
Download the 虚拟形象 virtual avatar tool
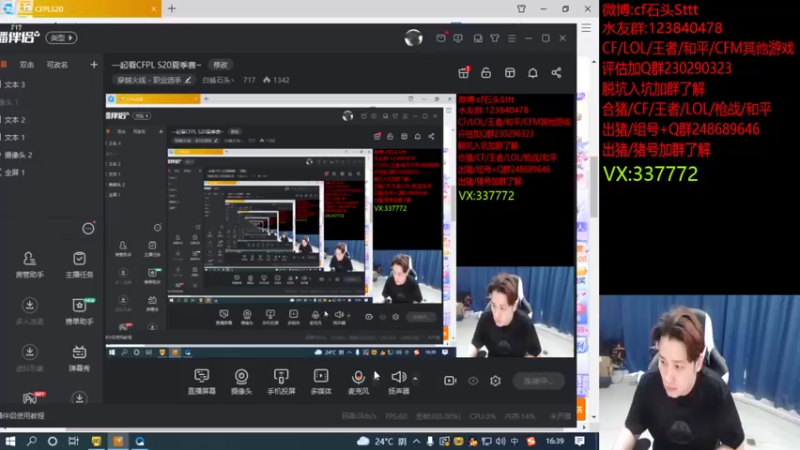click(30, 358)
